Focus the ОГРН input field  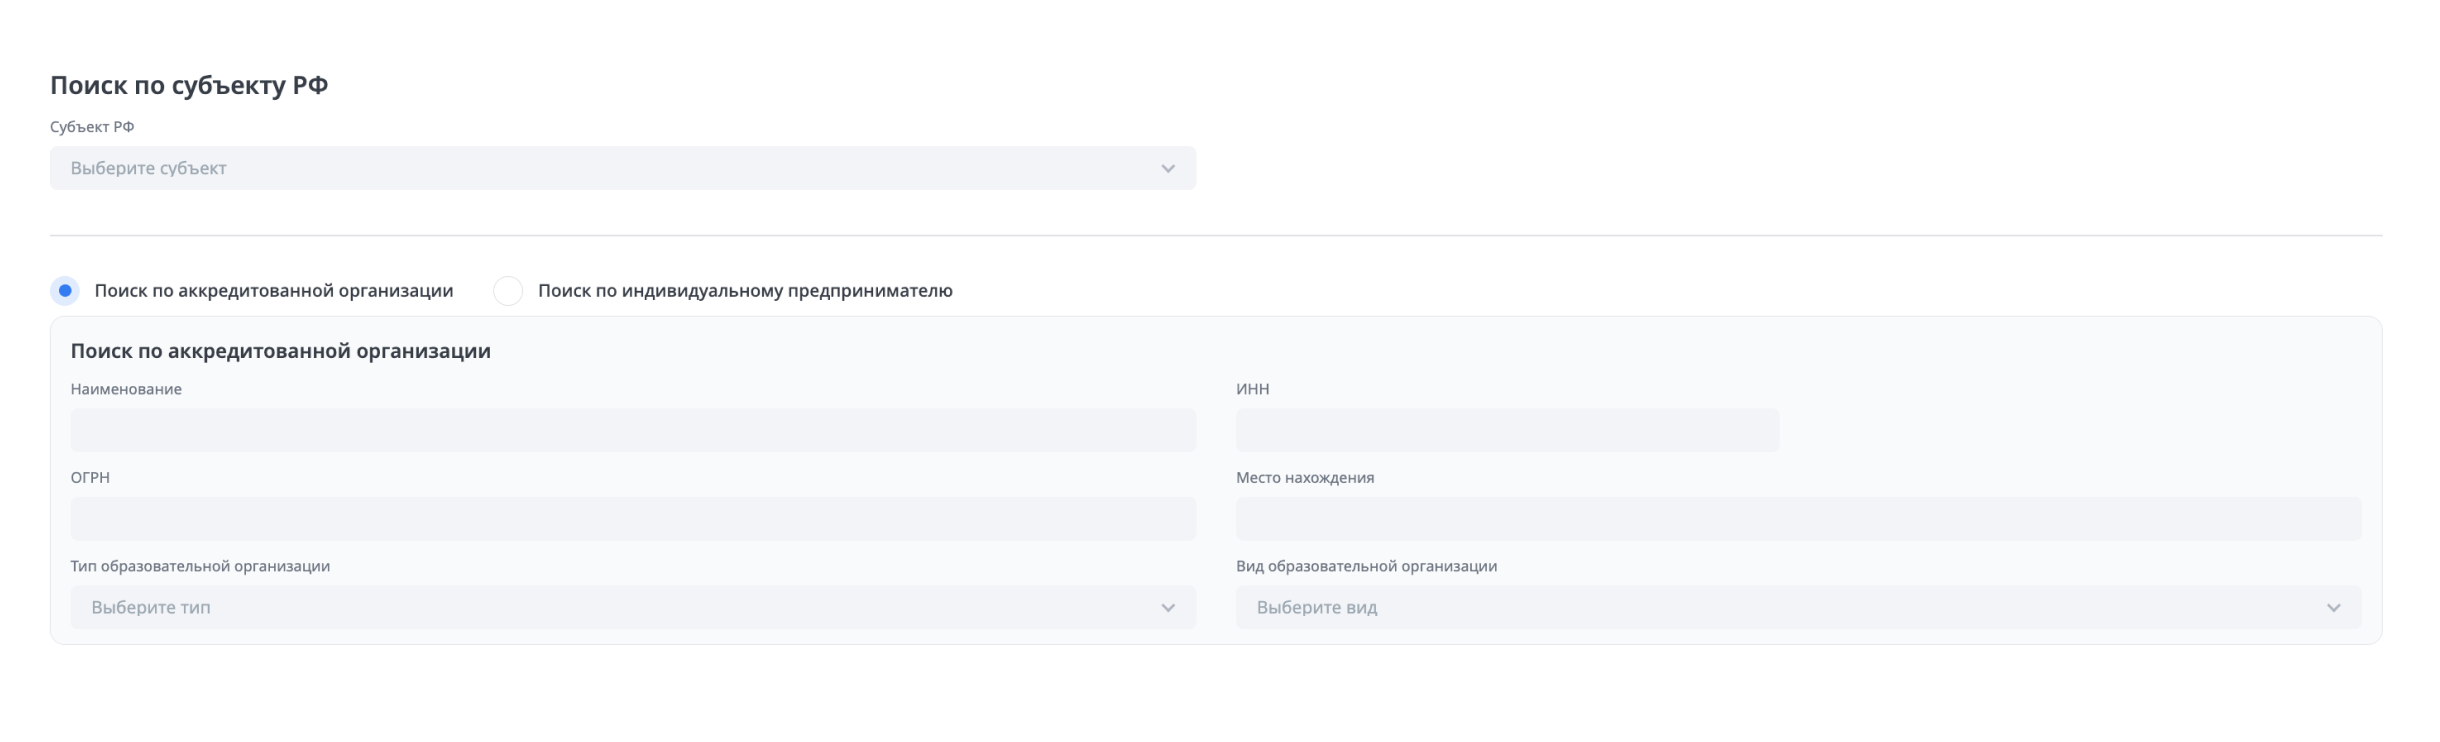tap(632, 519)
